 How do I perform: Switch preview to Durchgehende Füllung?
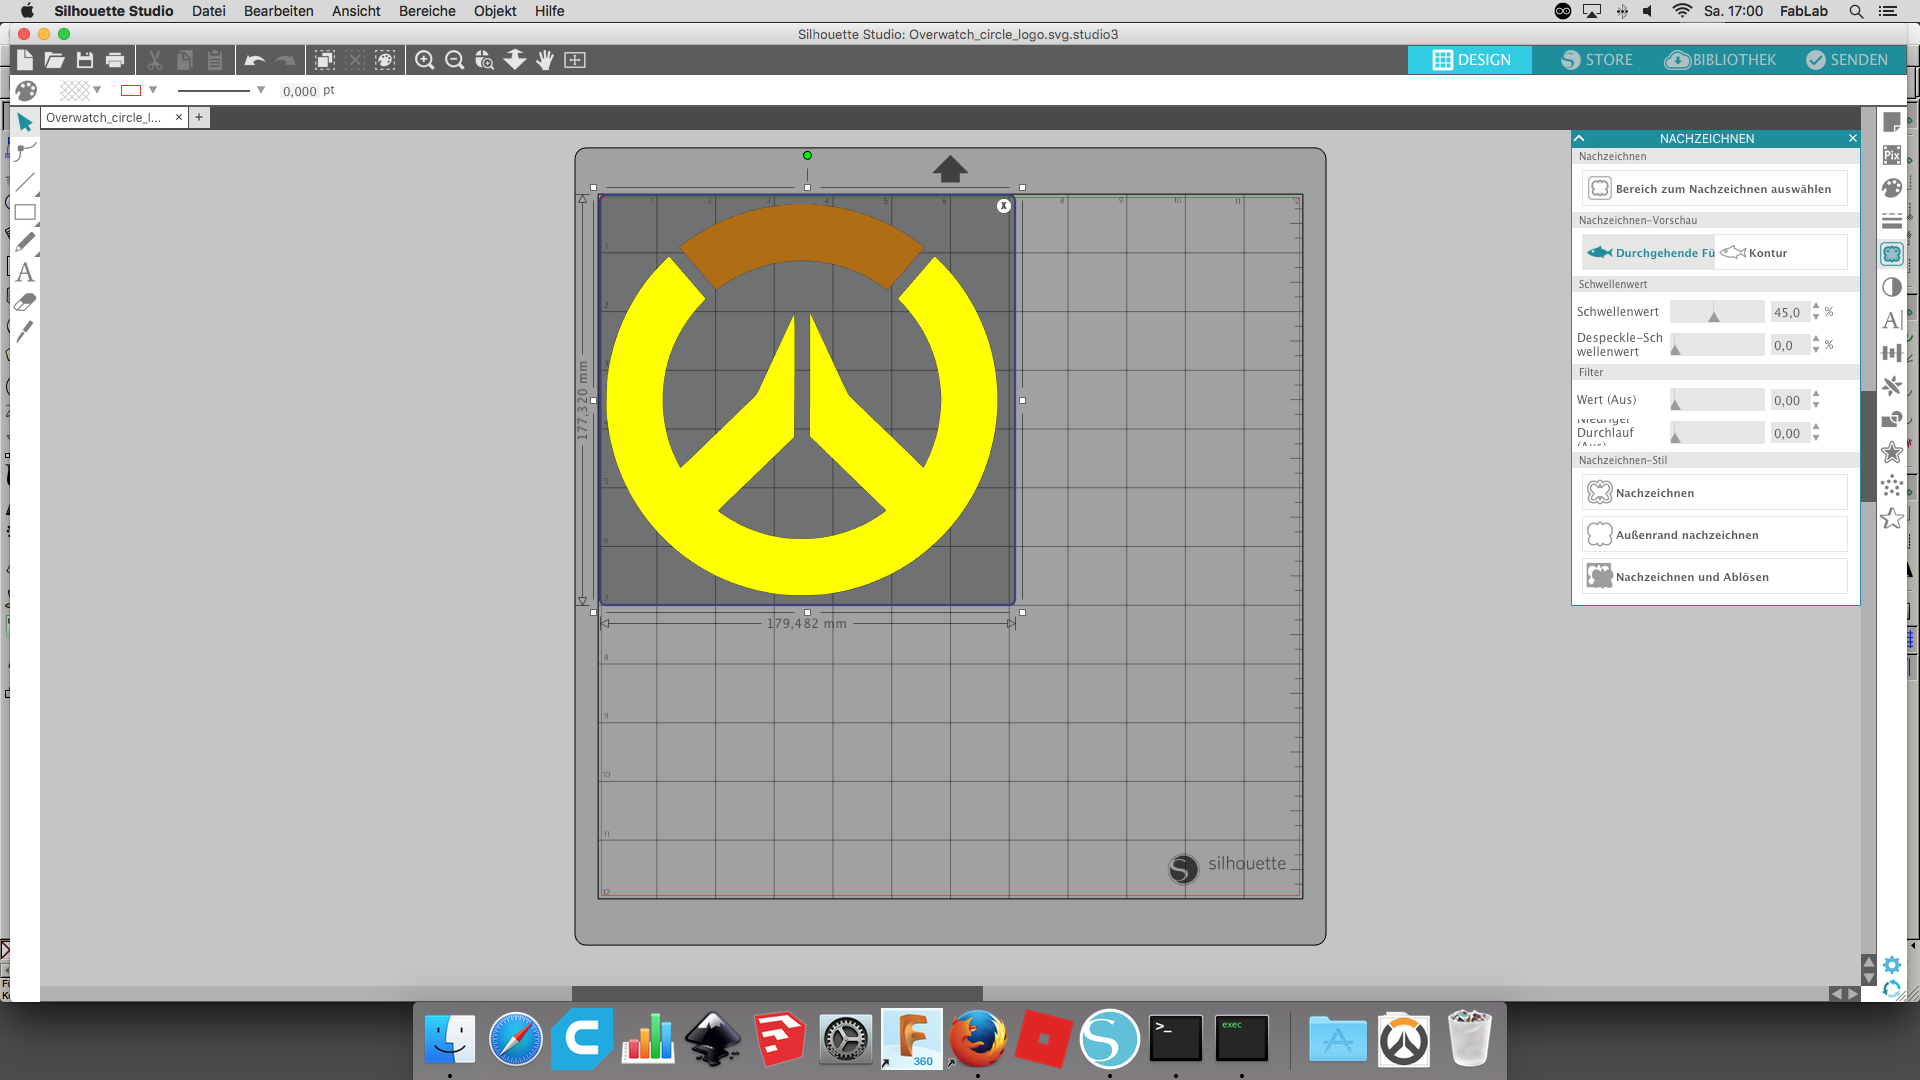pos(1650,253)
